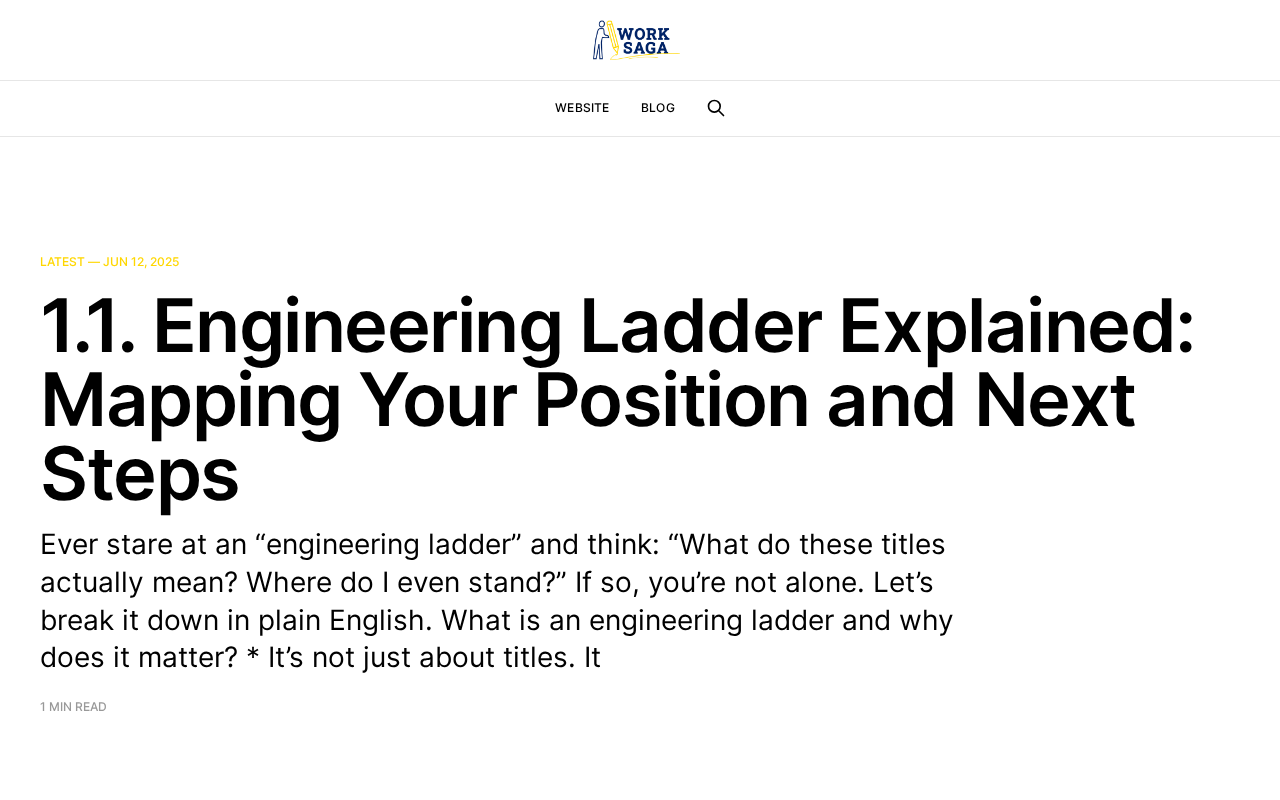Viewport: 1280px width, 800px height.
Task: Select the "WORK SAGA" text in logo
Action: click(645, 41)
